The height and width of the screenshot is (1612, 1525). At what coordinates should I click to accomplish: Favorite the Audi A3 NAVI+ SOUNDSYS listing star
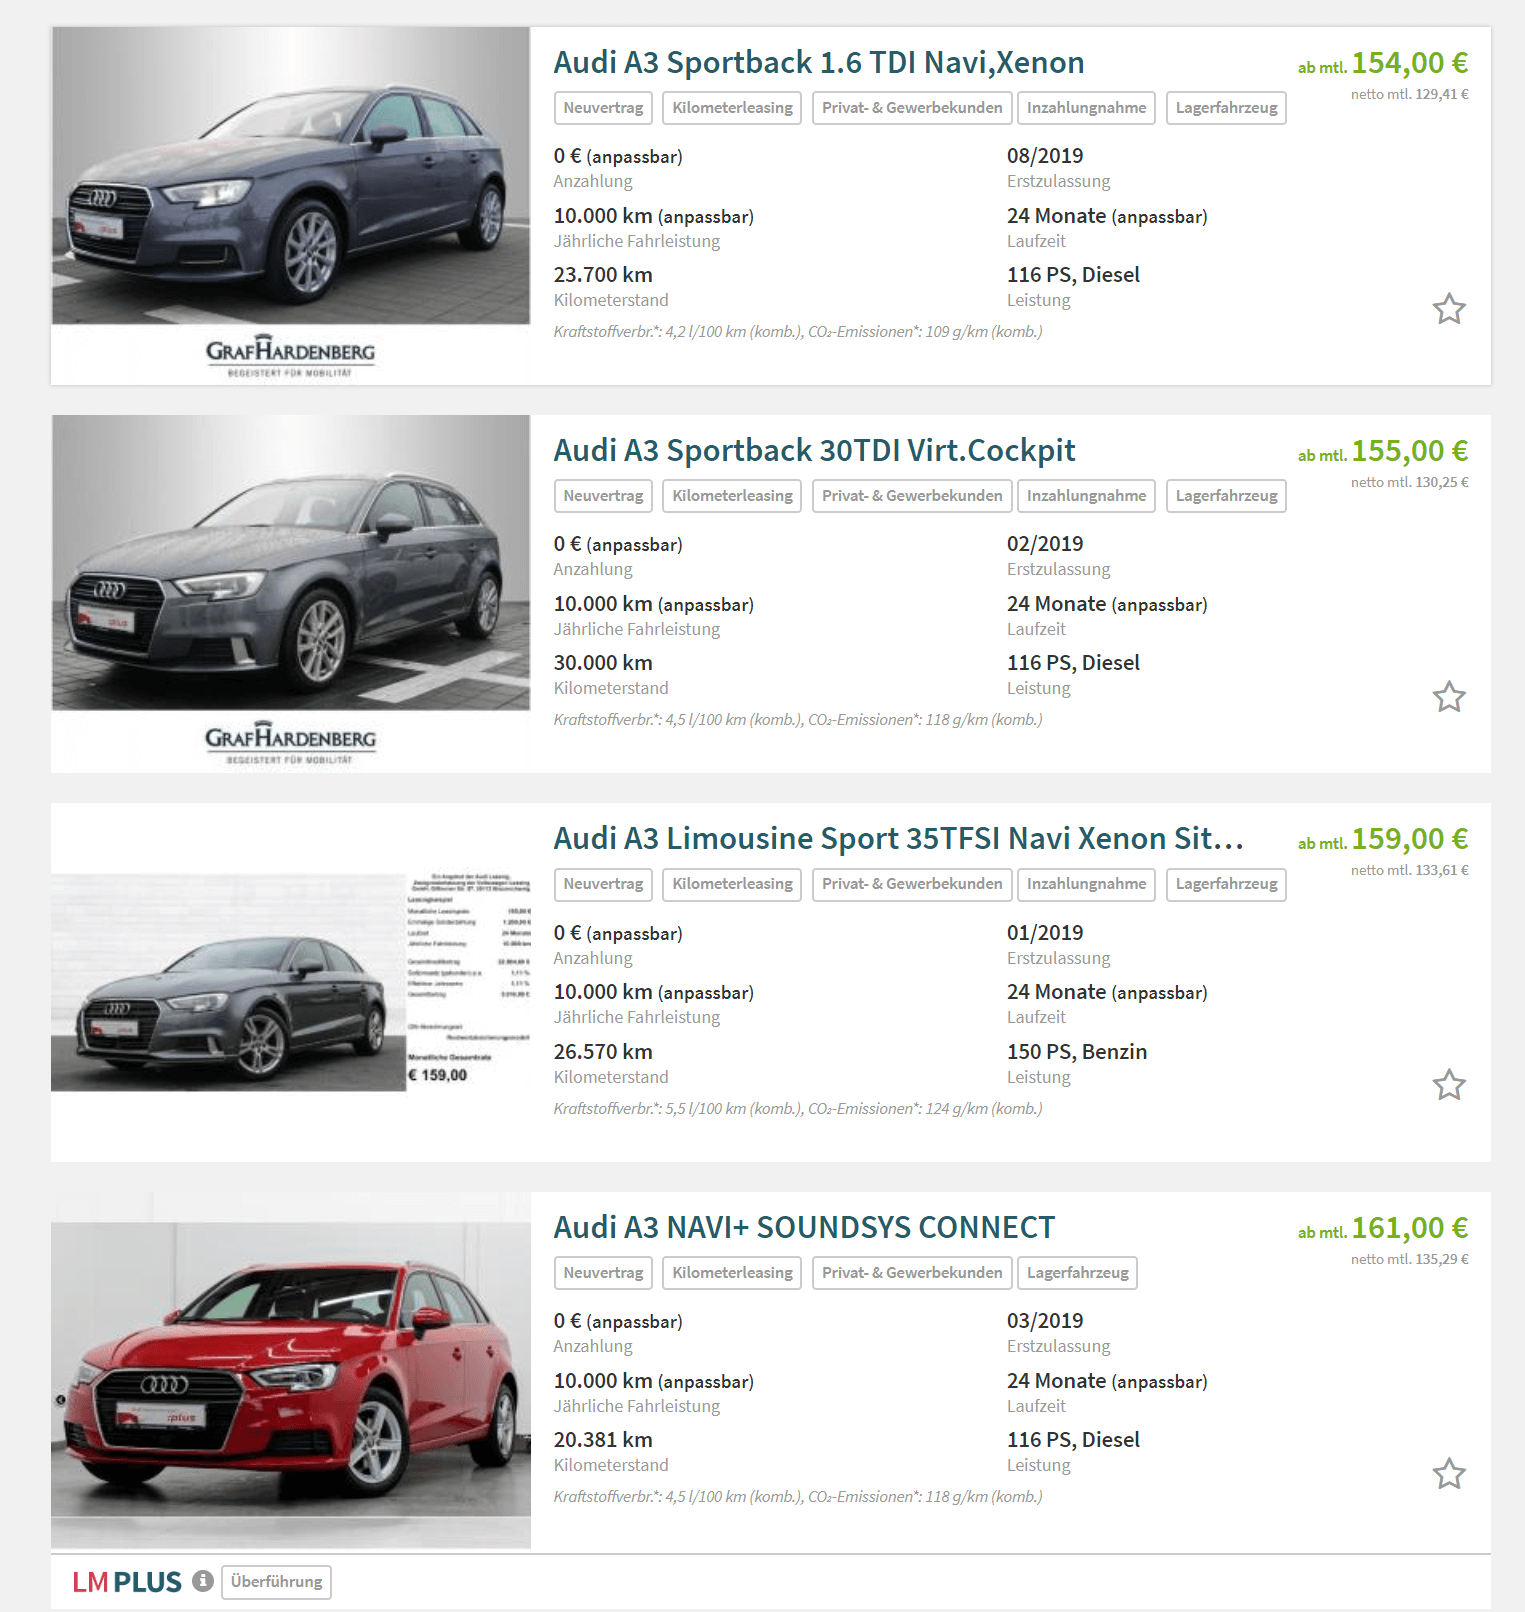coord(1449,1474)
